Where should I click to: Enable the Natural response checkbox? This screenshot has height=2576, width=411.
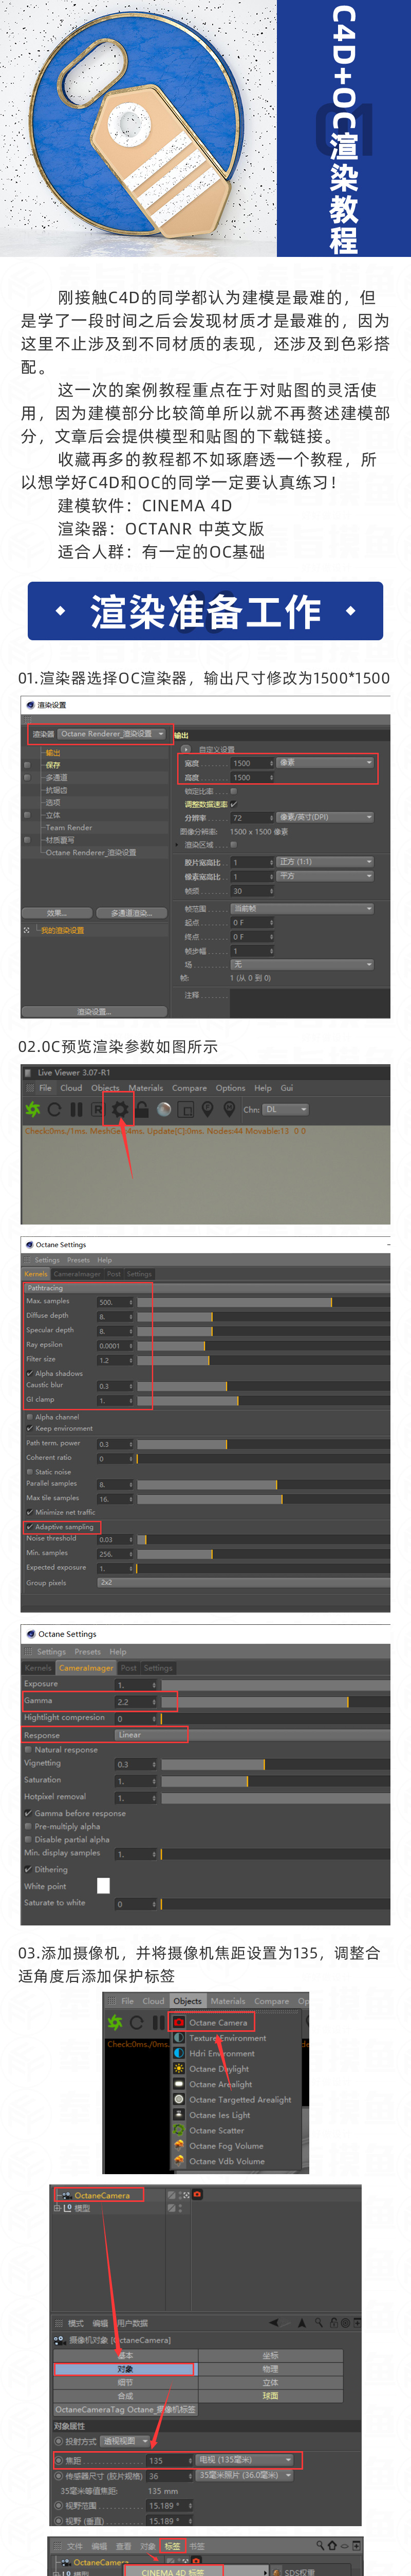pos(28,1750)
